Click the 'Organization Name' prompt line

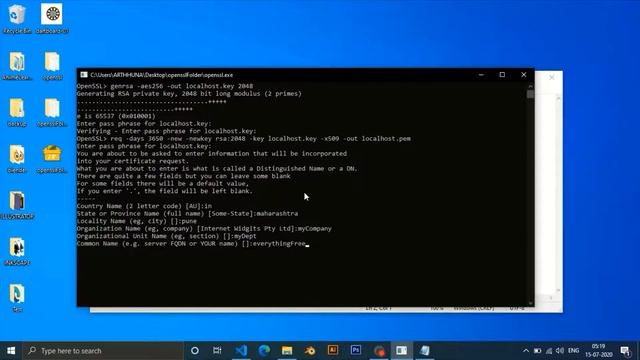[x=204, y=229]
